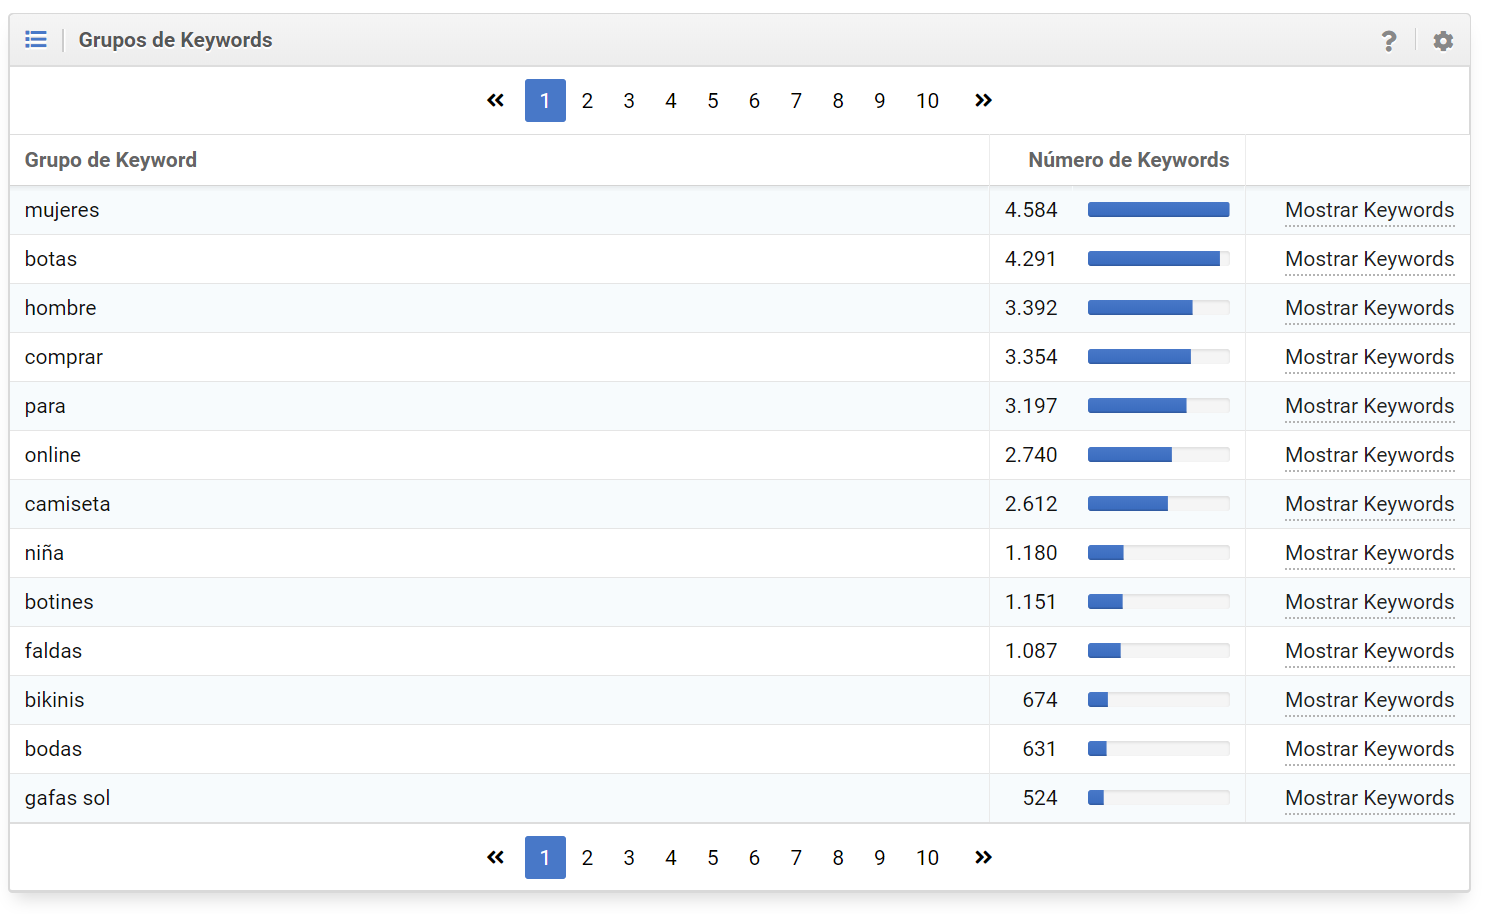
Task: Click the Número de Keywords column header
Action: coord(1128,160)
